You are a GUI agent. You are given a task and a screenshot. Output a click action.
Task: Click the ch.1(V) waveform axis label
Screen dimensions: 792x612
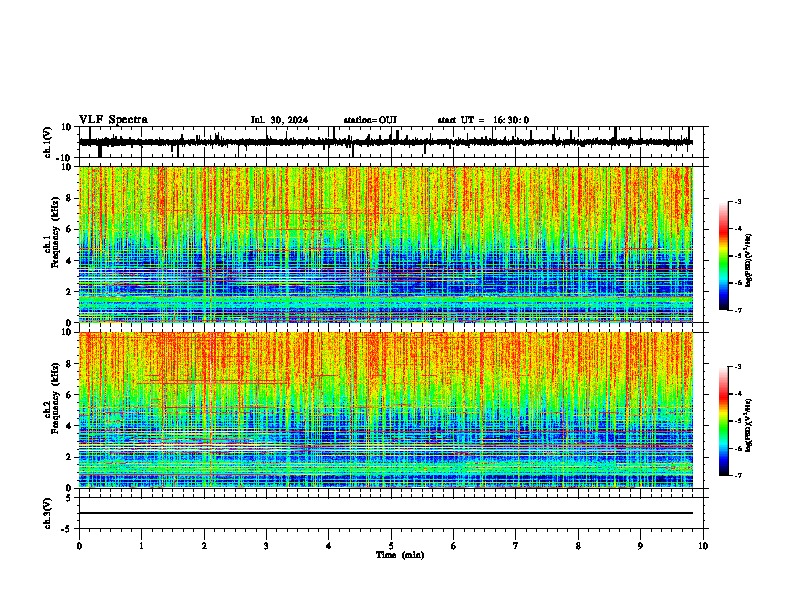point(47,142)
